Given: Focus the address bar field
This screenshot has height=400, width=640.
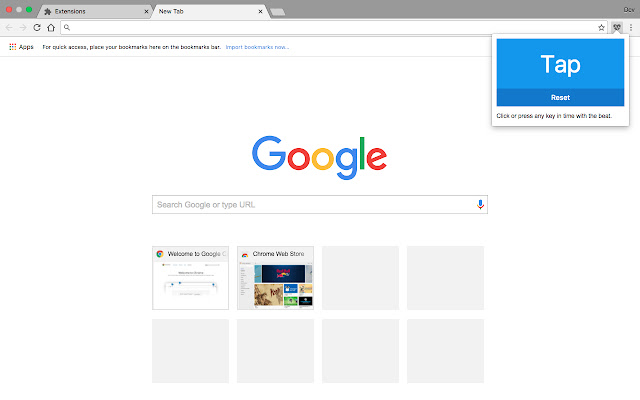Looking at the screenshot, I should [x=334, y=27].
